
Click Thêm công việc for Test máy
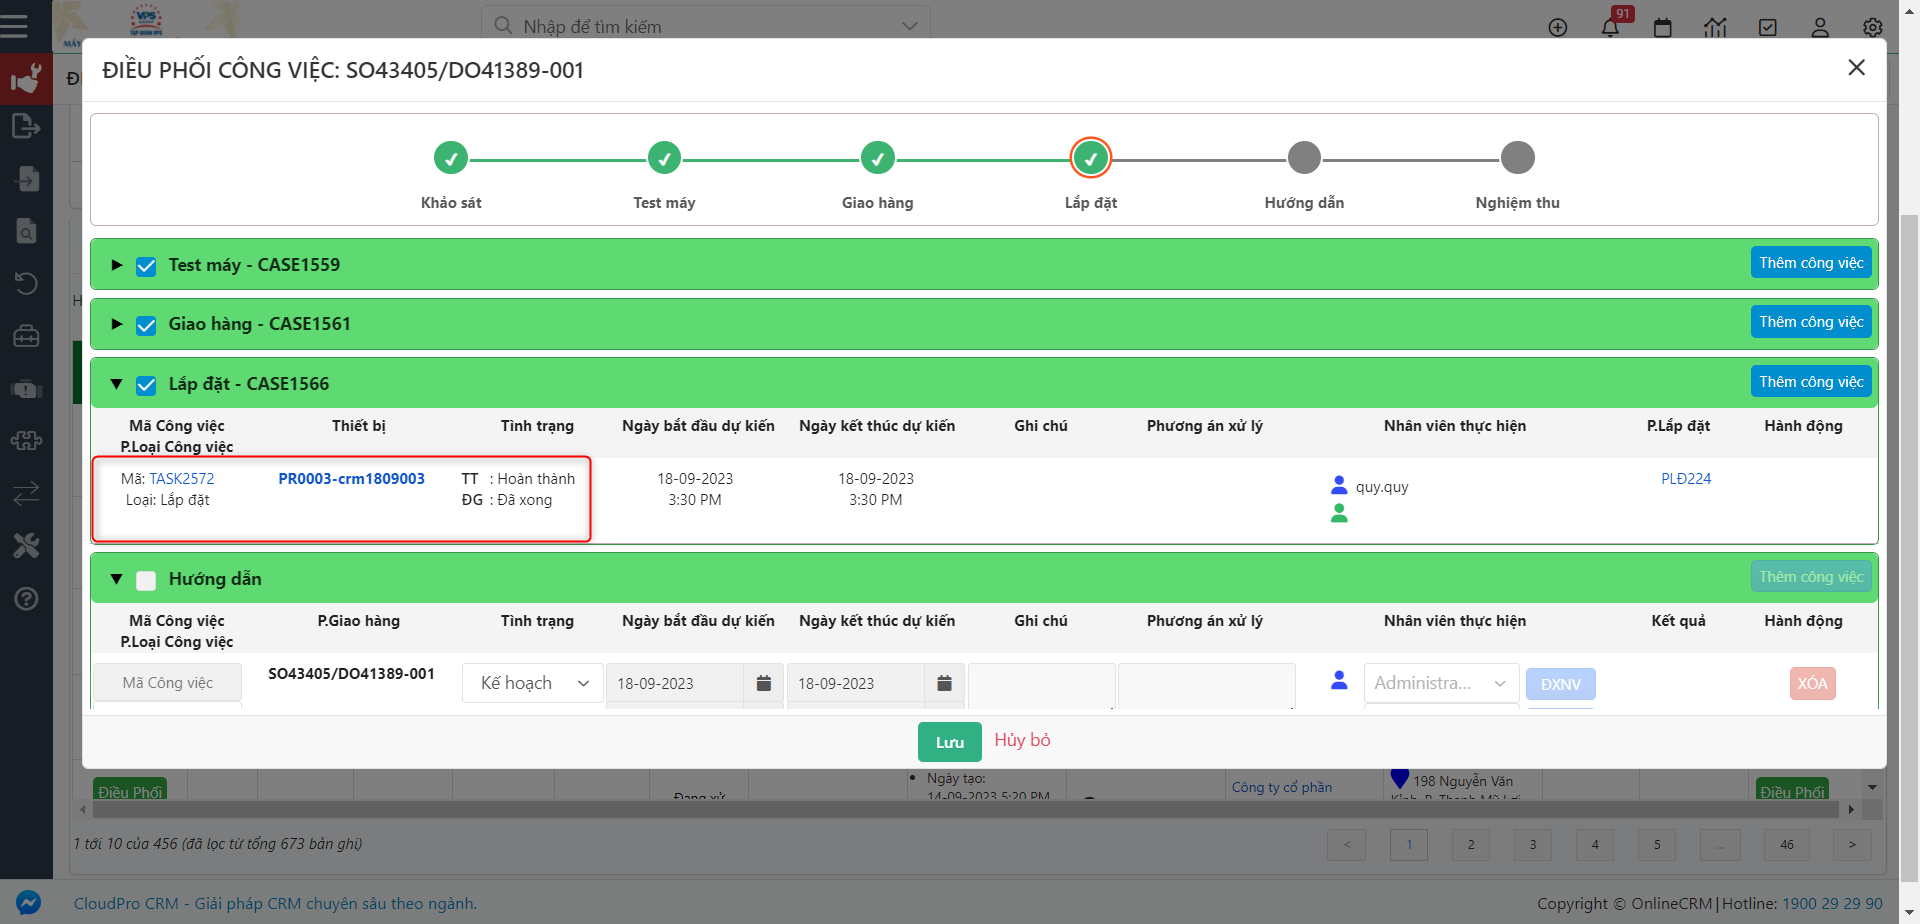click(x=1811, y=263)
